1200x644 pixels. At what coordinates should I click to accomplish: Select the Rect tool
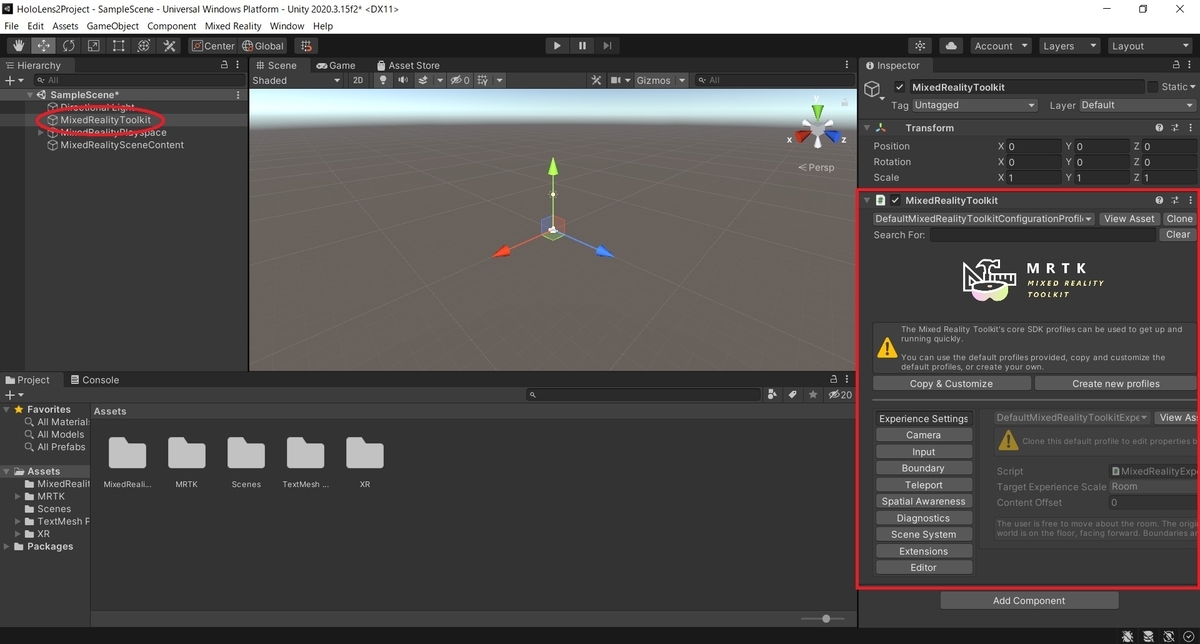click(x=118, y=46)
